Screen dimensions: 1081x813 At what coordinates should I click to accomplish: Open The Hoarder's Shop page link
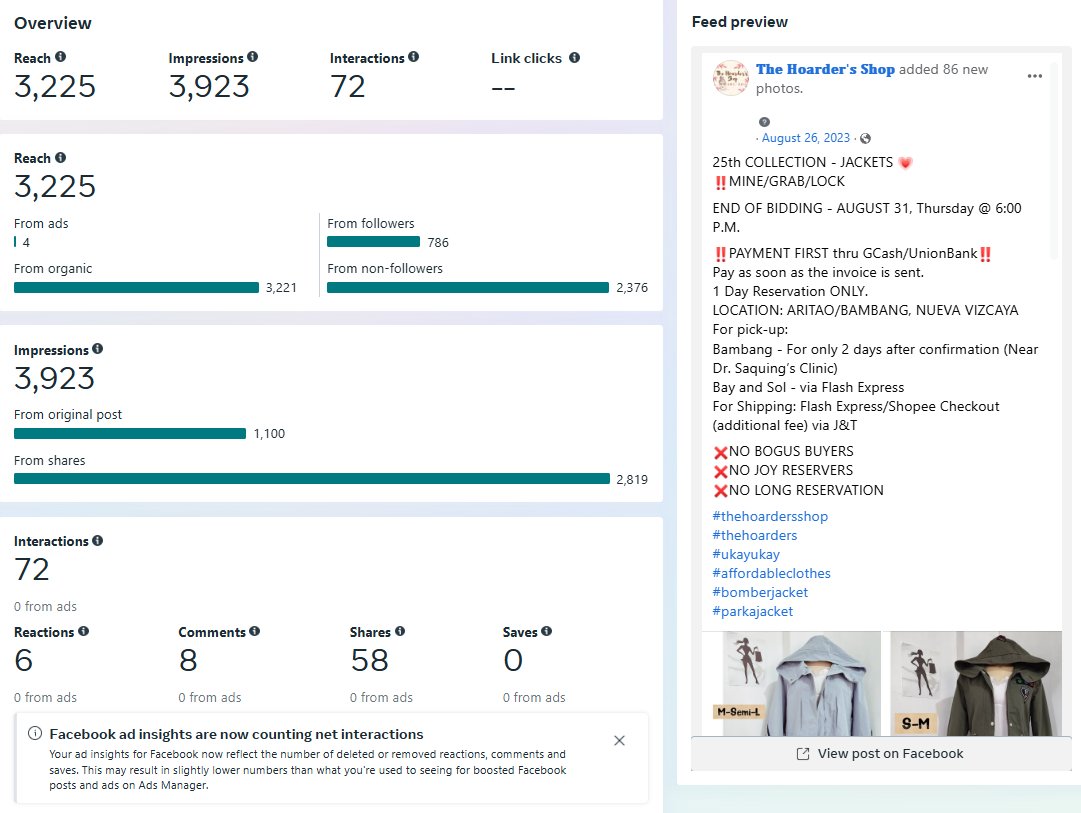point(825,69)
